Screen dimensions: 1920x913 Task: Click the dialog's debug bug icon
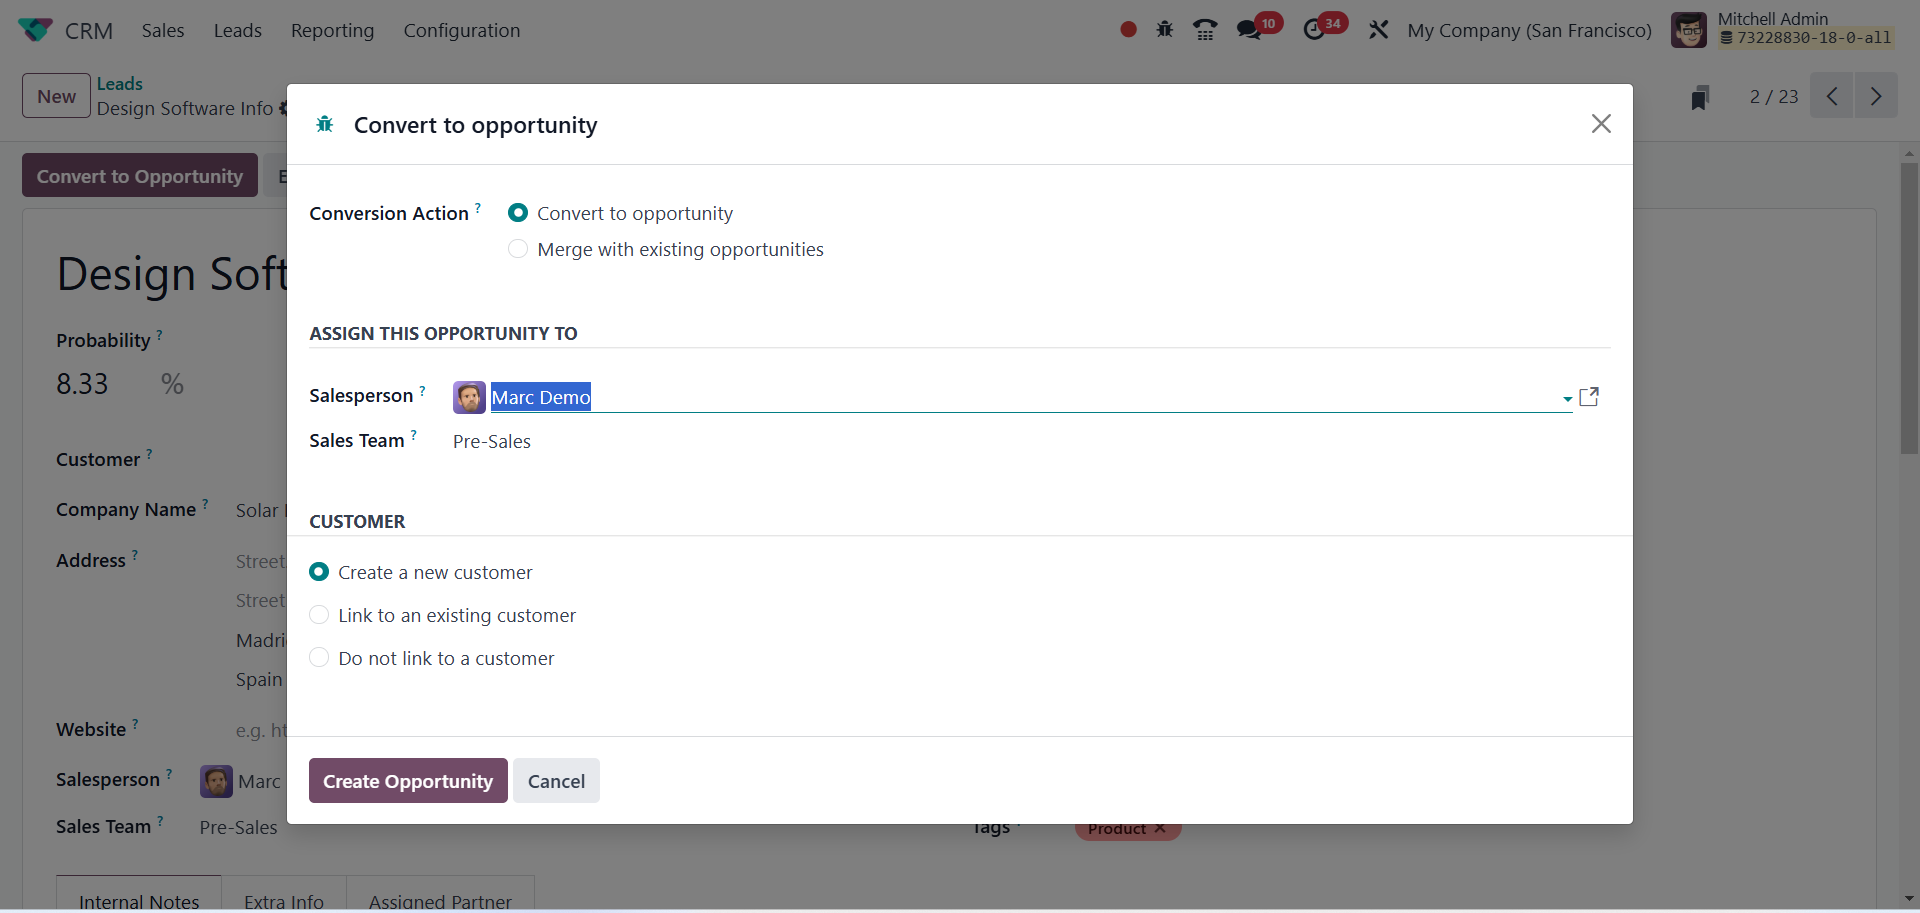(325, 124)
